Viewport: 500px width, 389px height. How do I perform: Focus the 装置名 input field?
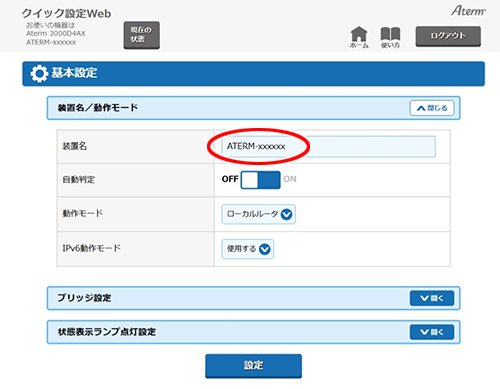coord(328,146)
